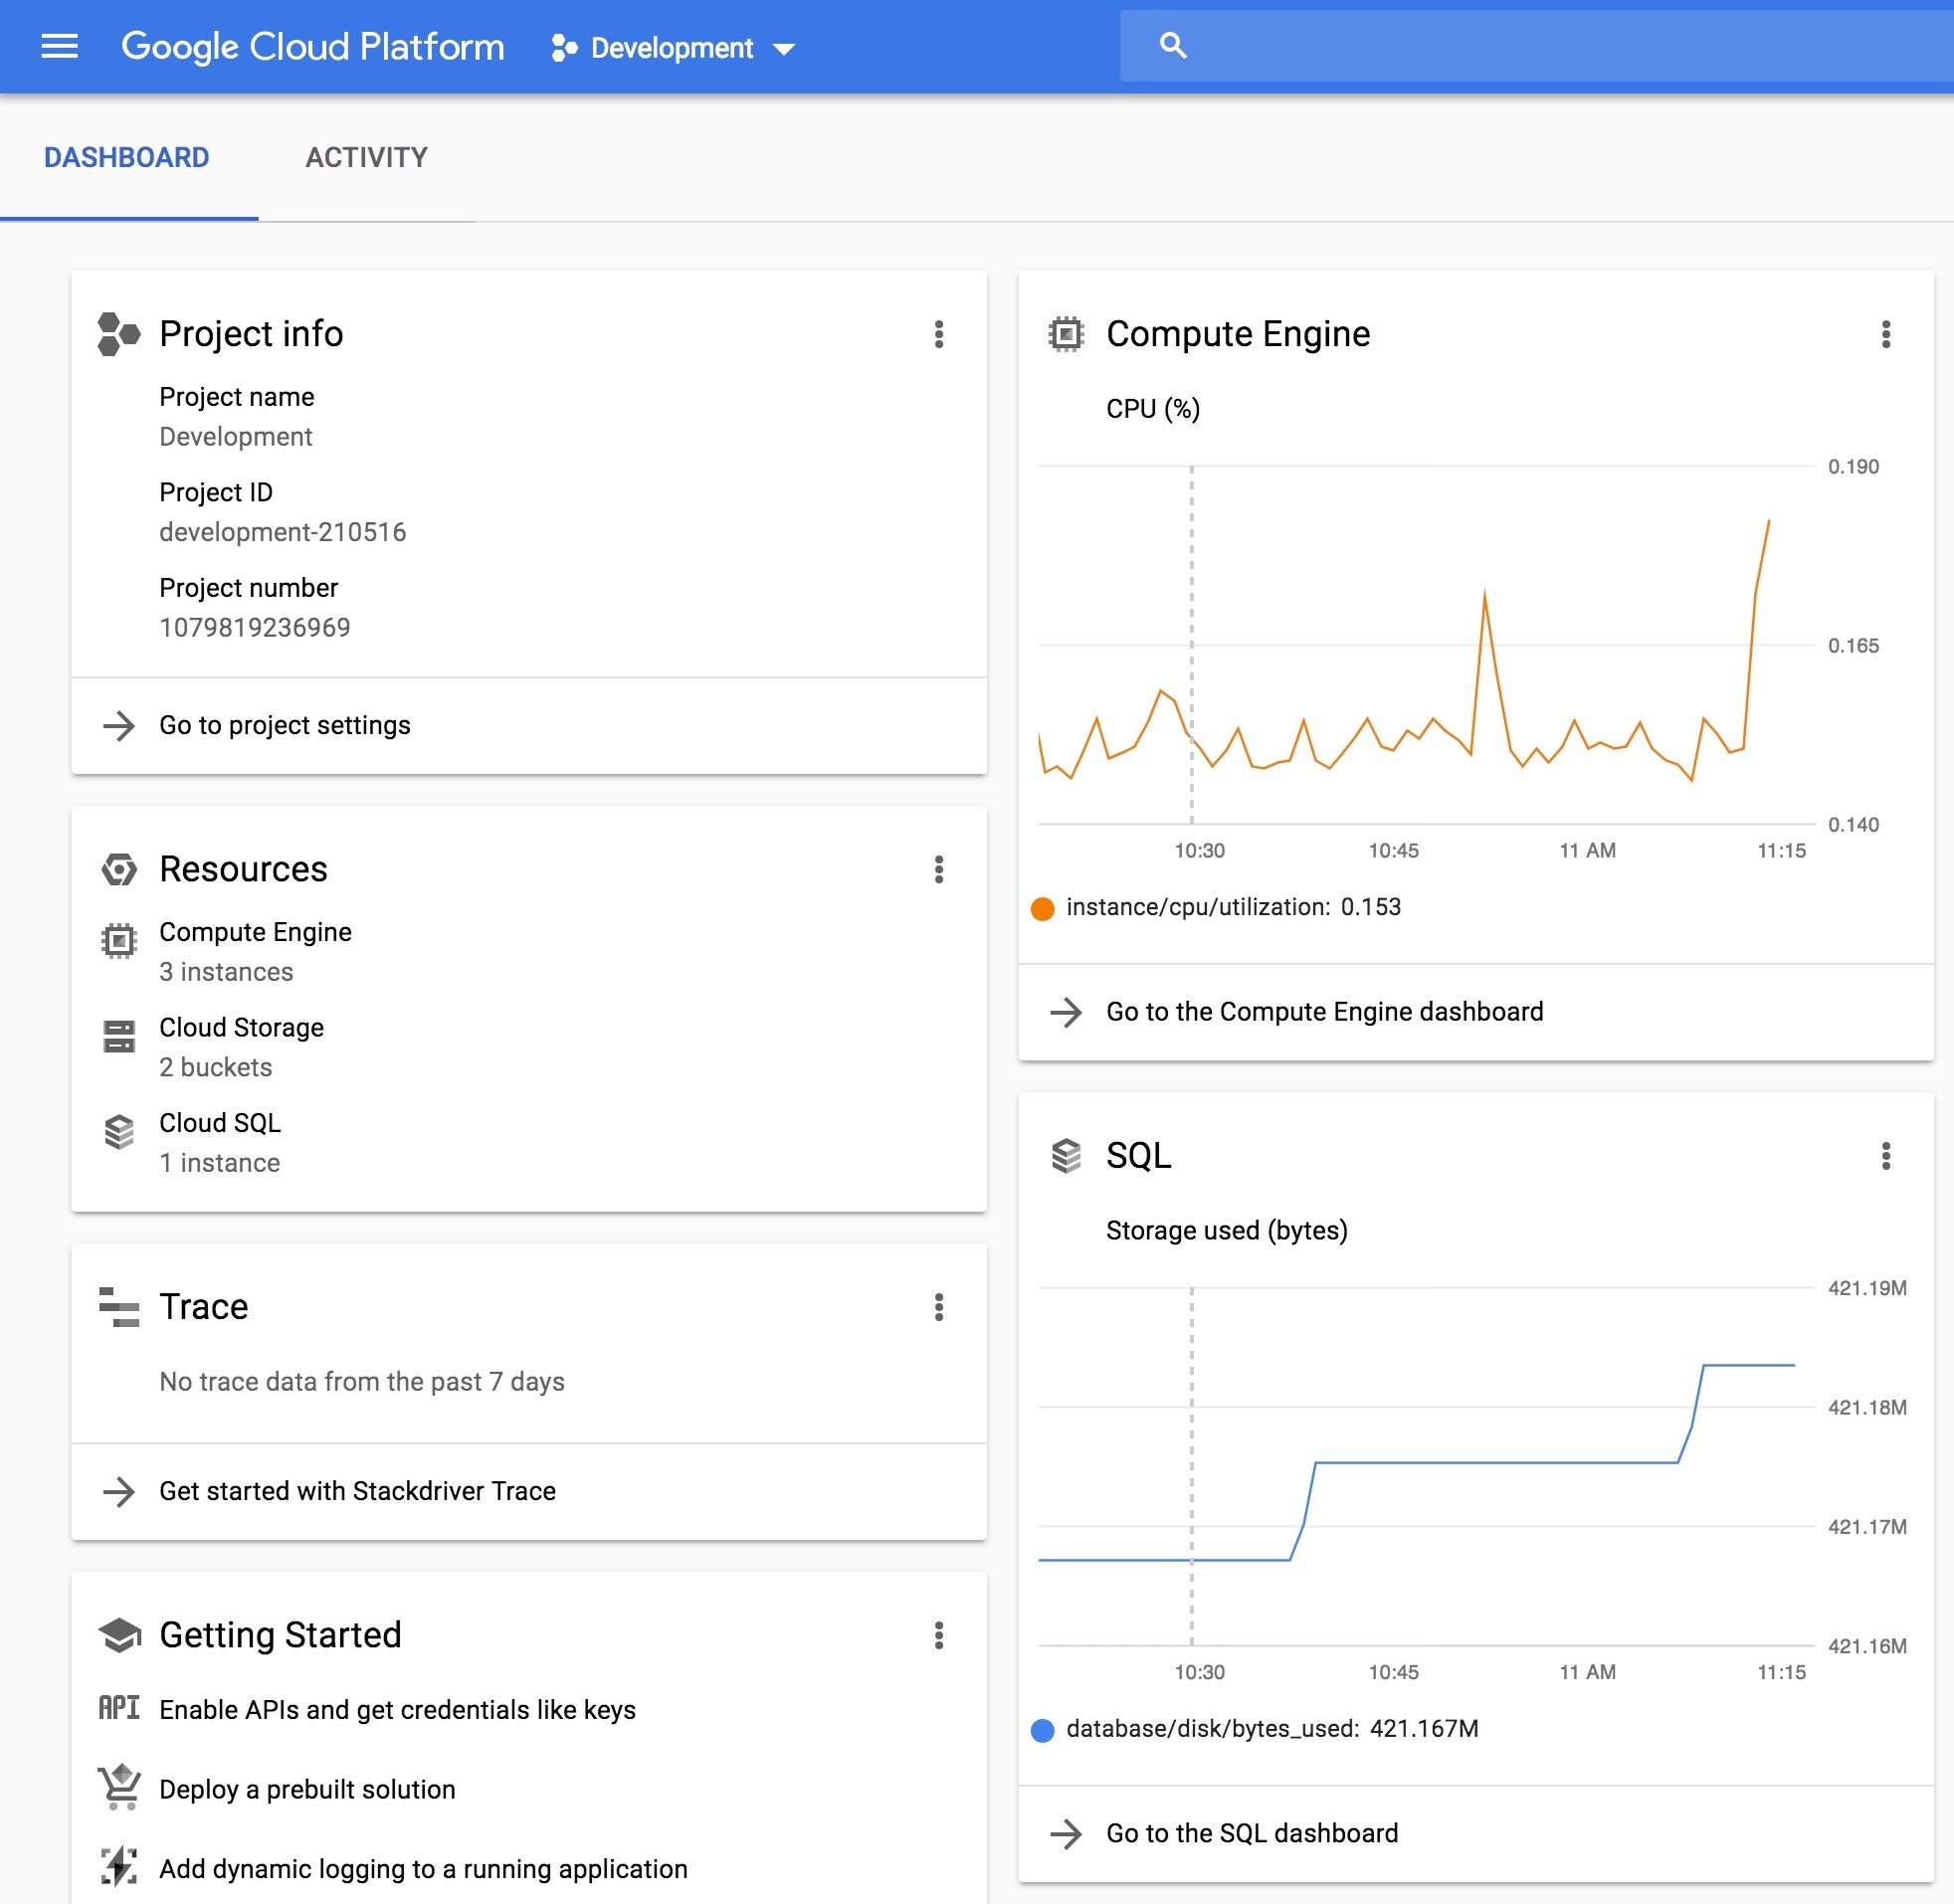Click arrow icon beside Compute Engine dashboard link

click(1066, 1012)
